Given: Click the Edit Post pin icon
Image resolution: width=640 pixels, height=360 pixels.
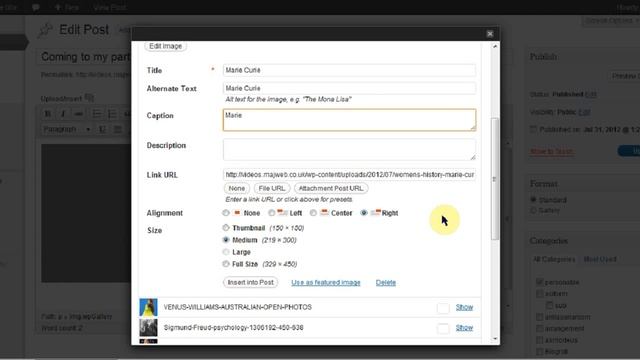Looking at the screenshot, I should [45, 30].
